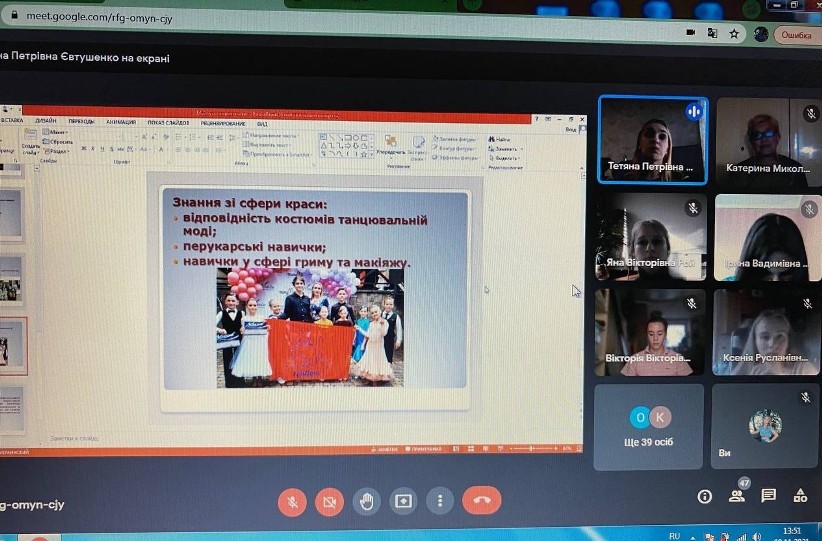Image resolution: width=822 pixels, height=541 pixels.
Task: Turn on the camera in Meet
Action: tap(329, 502)
